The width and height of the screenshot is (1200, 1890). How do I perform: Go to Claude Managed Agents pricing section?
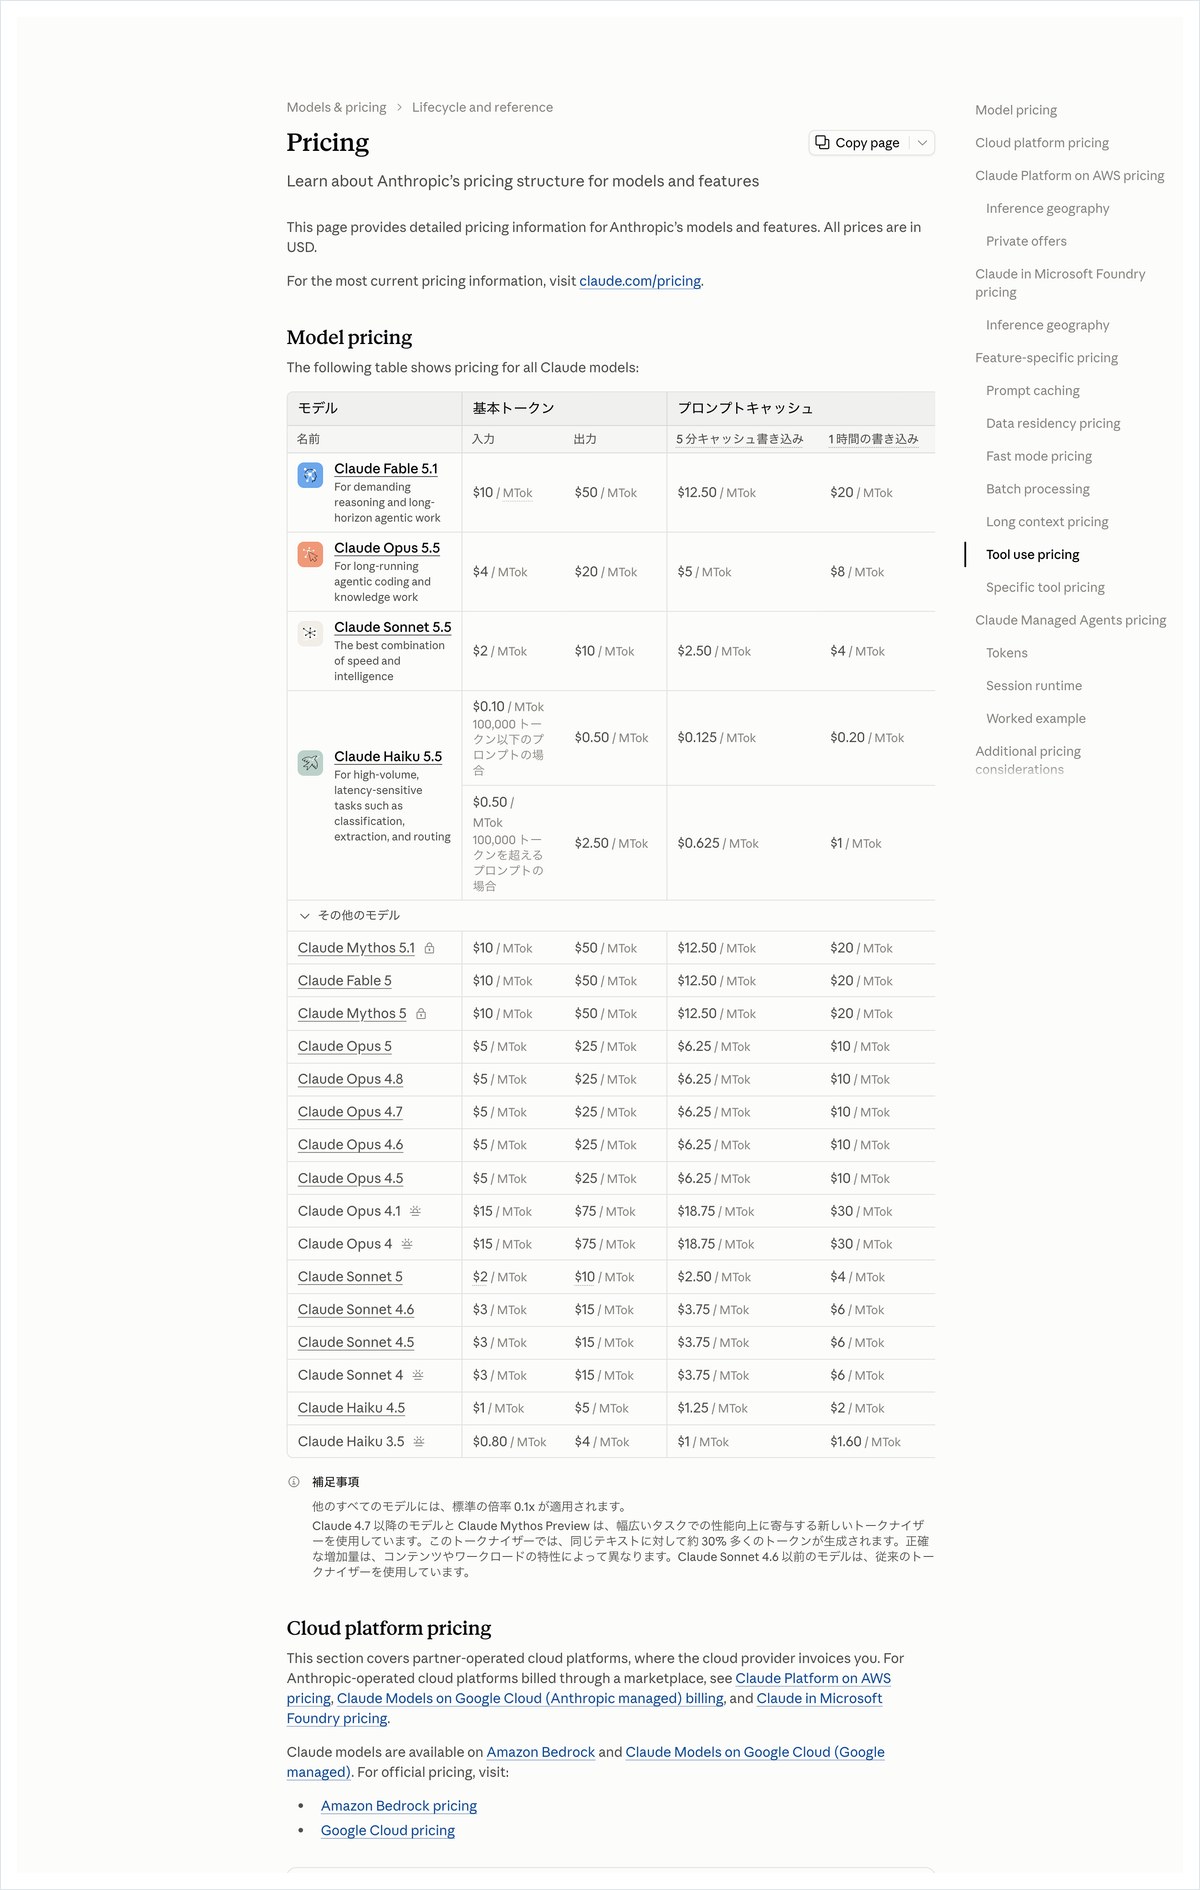1071,620
